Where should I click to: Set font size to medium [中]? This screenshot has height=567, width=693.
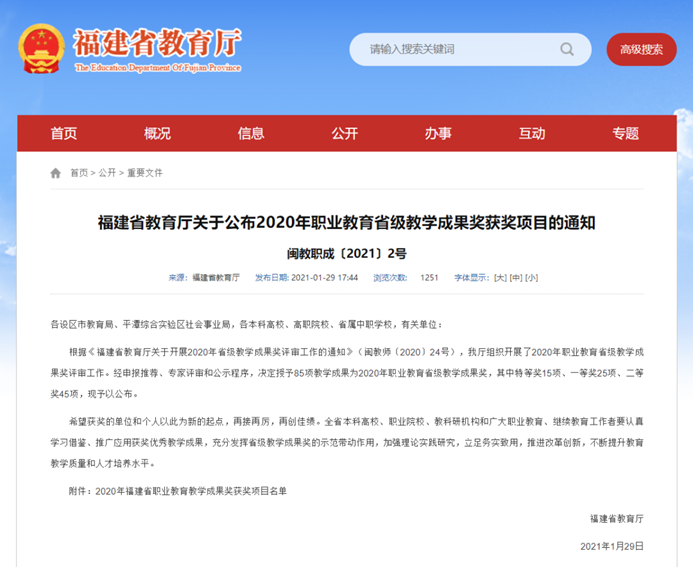[516, 277]
